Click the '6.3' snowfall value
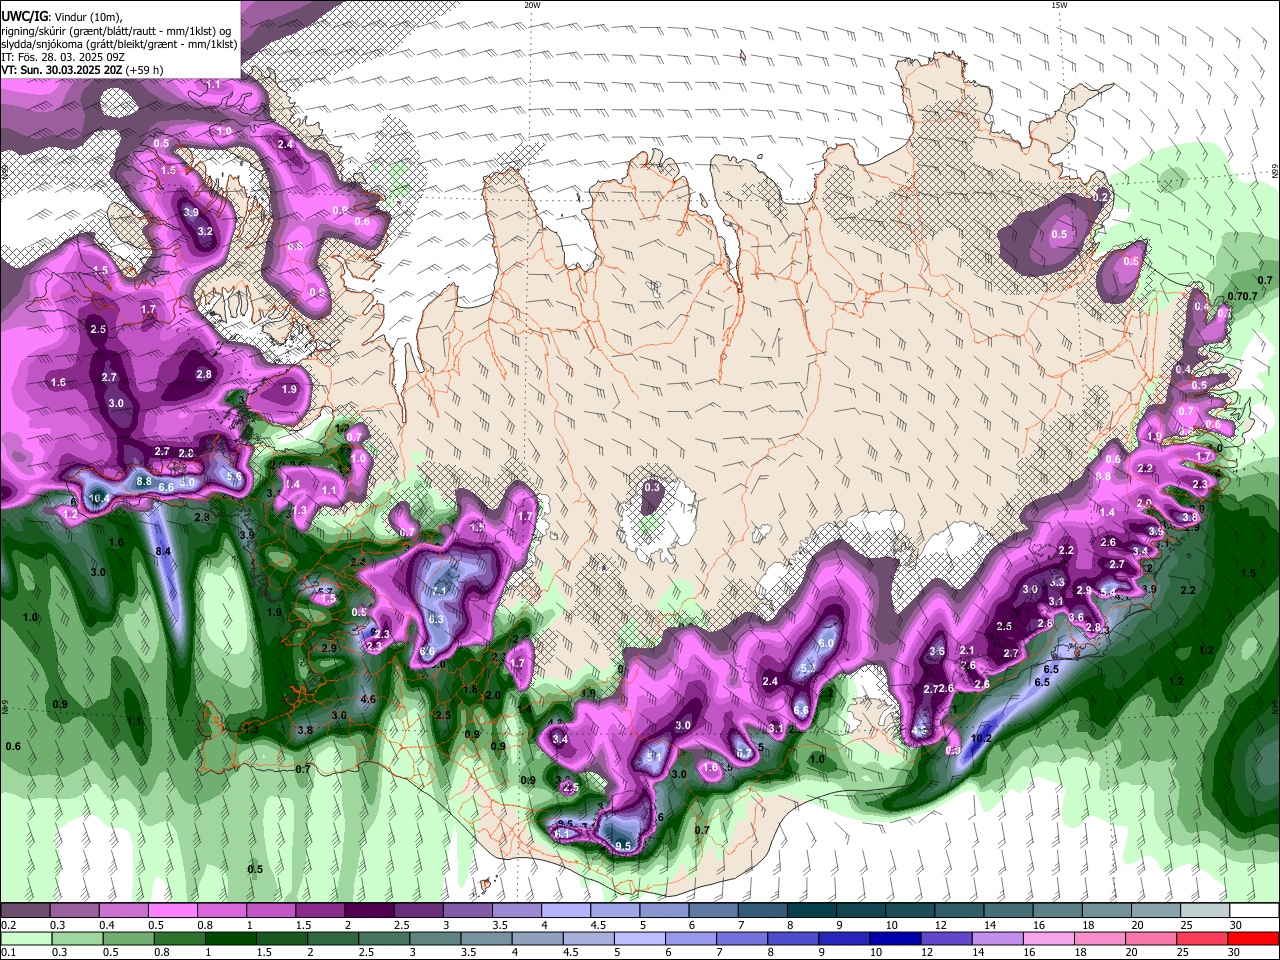This screenshot has height=960, width=1280. pyautogui.click(x=435, y=619)
